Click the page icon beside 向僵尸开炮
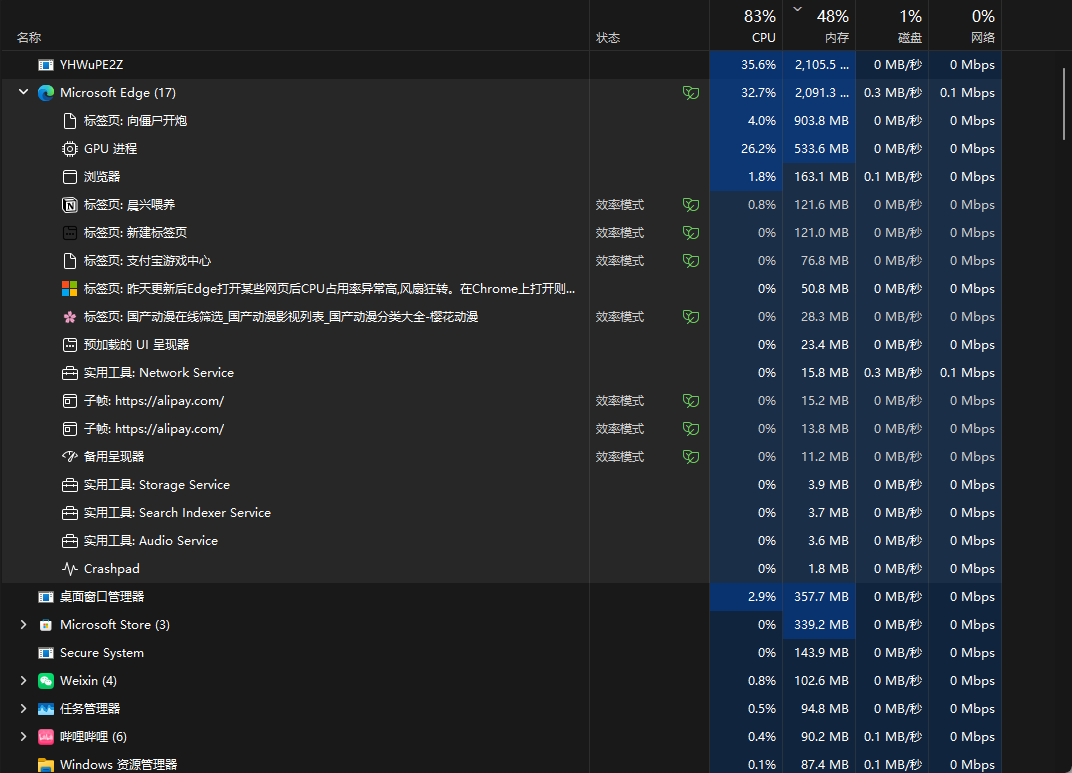Image resolution: width=1072 pixels, height=773 pixels. click(x=70, y=121)
